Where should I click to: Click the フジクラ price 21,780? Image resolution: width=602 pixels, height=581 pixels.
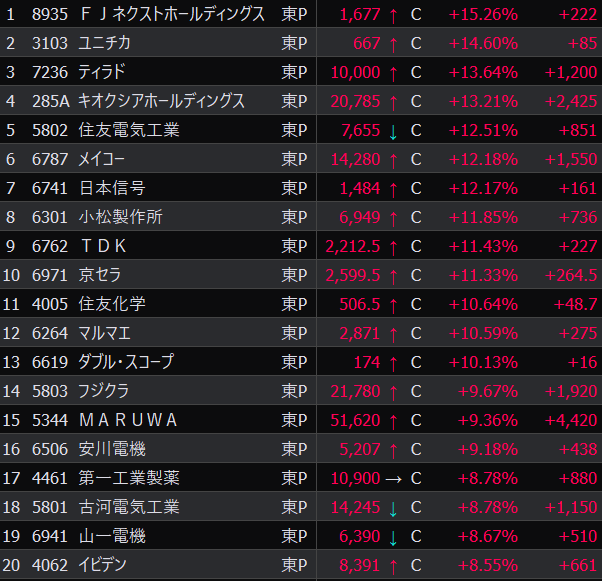(354, 392)
